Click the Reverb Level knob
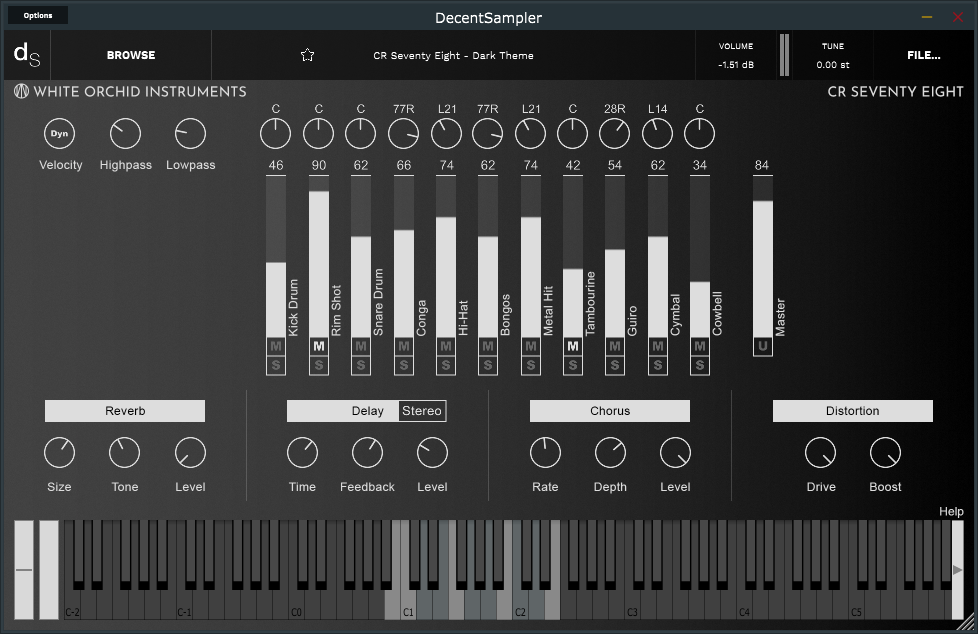This screenshot has height=634, width=978. 190,452
